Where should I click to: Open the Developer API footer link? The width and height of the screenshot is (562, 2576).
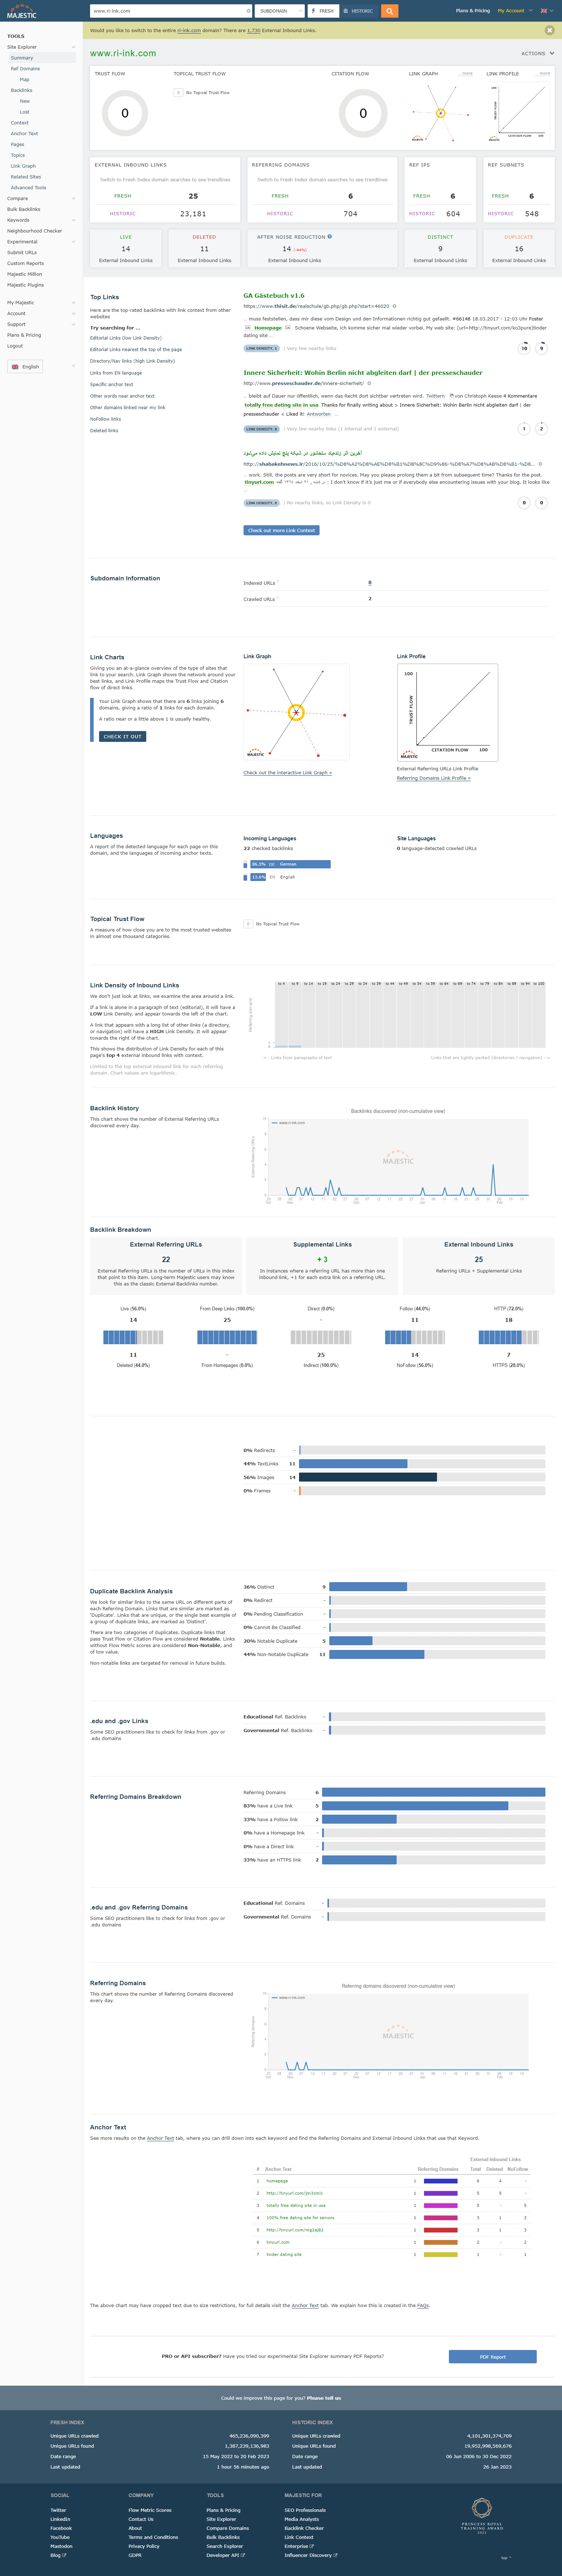pyautogui.click(x=225, y=2555)
